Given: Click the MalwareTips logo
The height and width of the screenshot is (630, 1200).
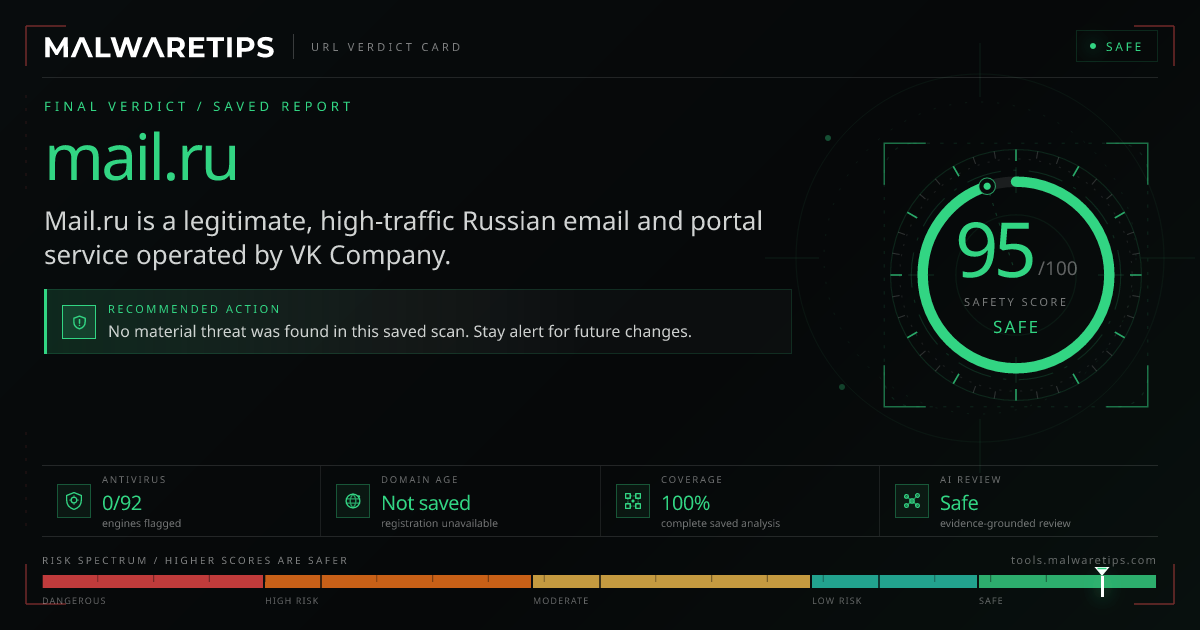Looking at the screenshot, I should point(159,47).
